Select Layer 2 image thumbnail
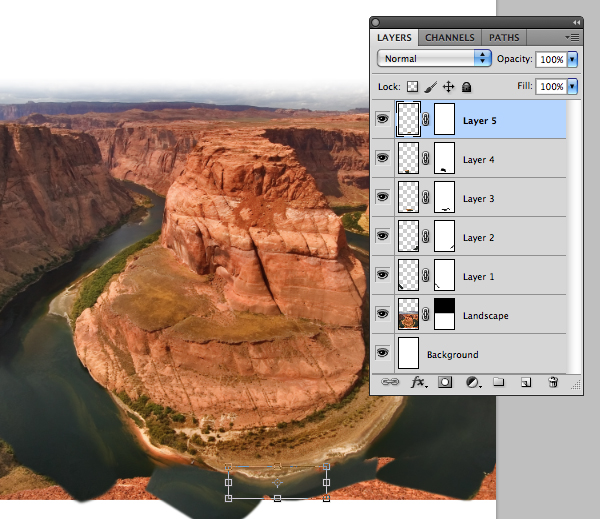The height and width of the screenshot is (519, 600). coord(408,236)
